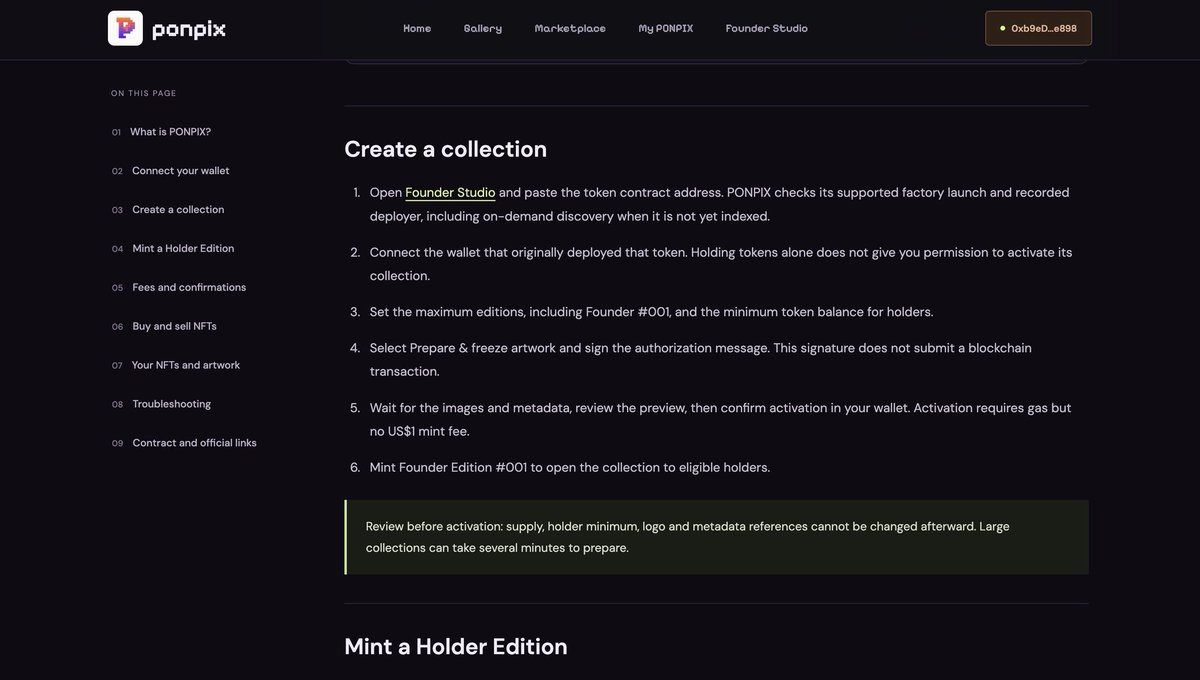The width and height of the screenshot is (1200, 680).
Task: Click the connected wallet 0xb9eD…e898 button
Action: [x=1038, y=28]
